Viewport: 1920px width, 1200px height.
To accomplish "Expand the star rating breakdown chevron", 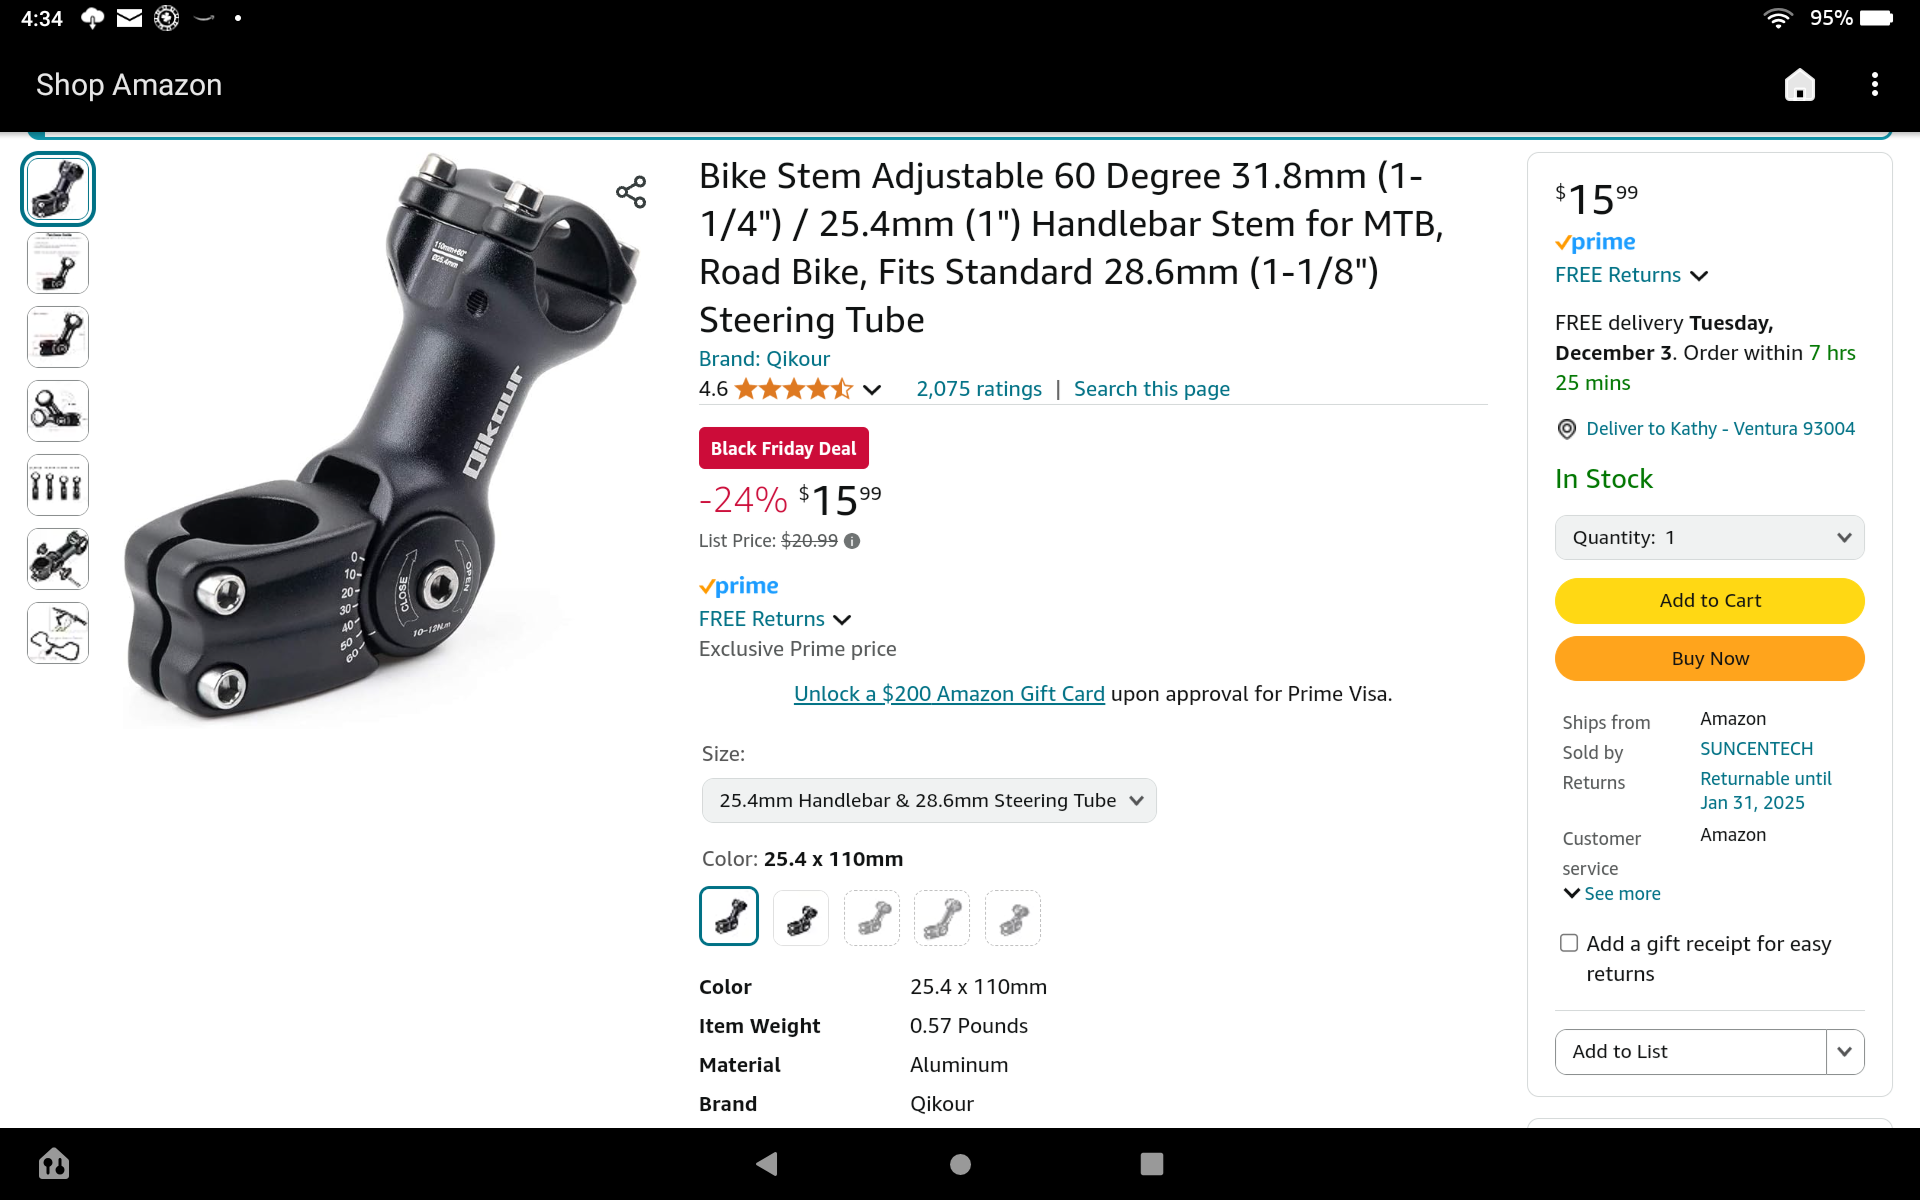I will 872,390.
